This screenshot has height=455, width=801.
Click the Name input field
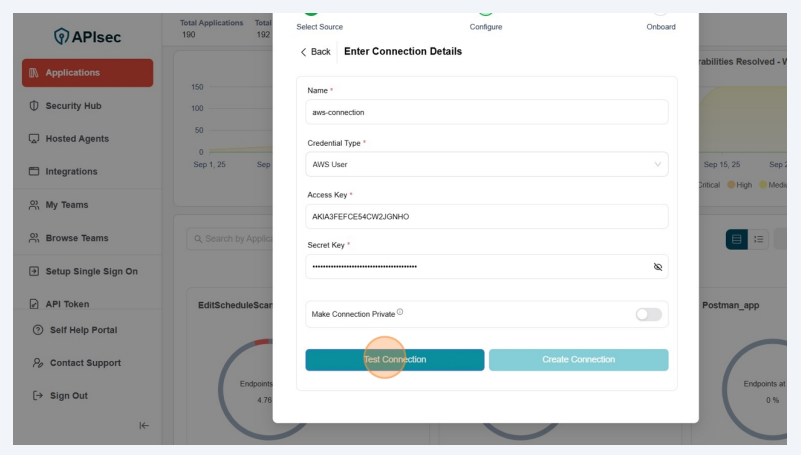(x=486, y=112)
